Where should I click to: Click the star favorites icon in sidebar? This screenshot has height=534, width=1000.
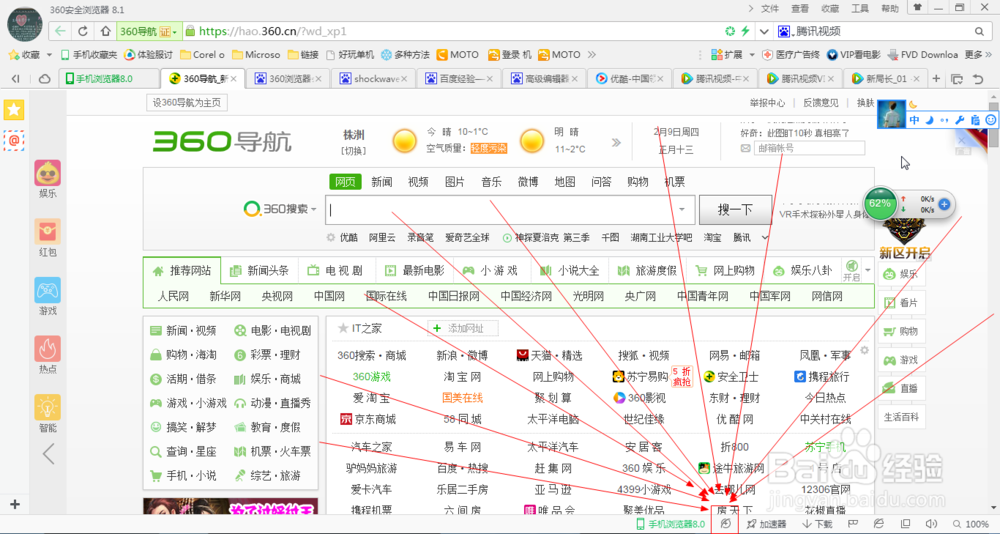(x=14, y=110)
